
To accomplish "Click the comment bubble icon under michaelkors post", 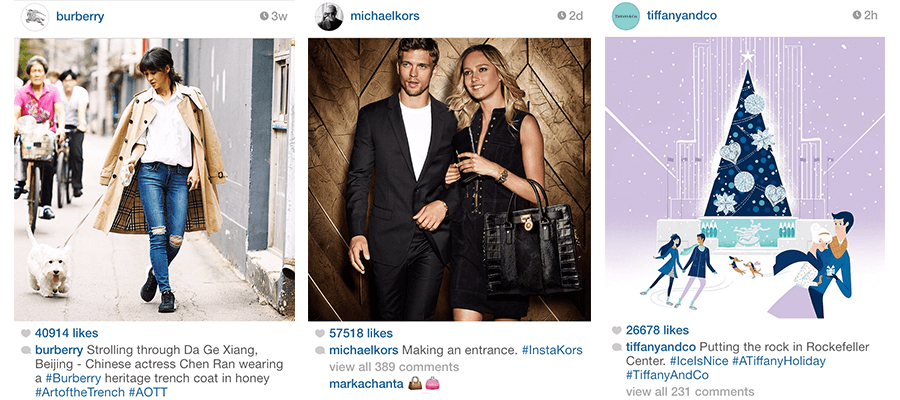I will (320, 350).
